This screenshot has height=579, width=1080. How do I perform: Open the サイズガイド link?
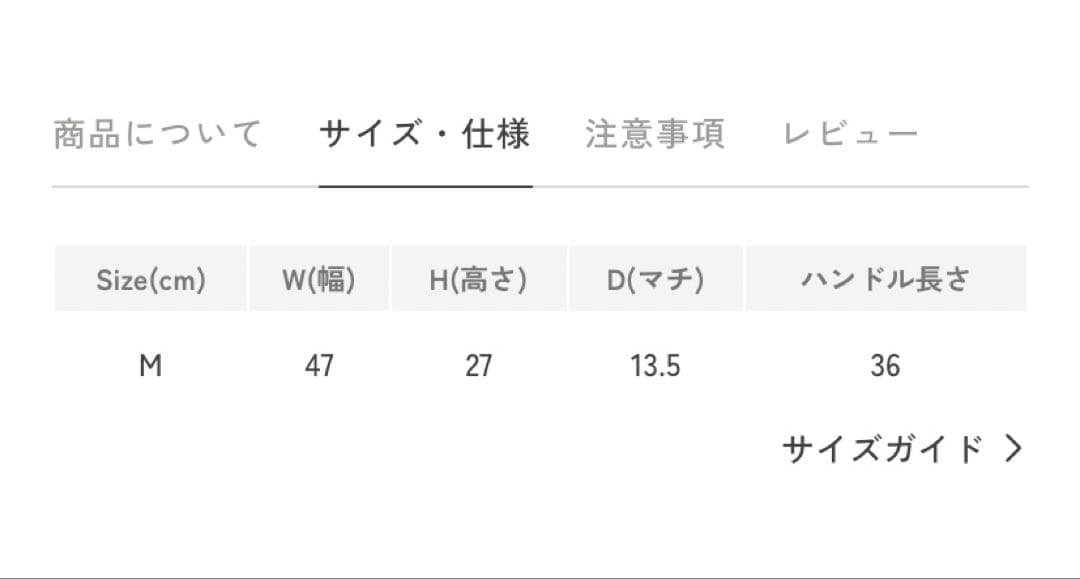coord(880,448)
